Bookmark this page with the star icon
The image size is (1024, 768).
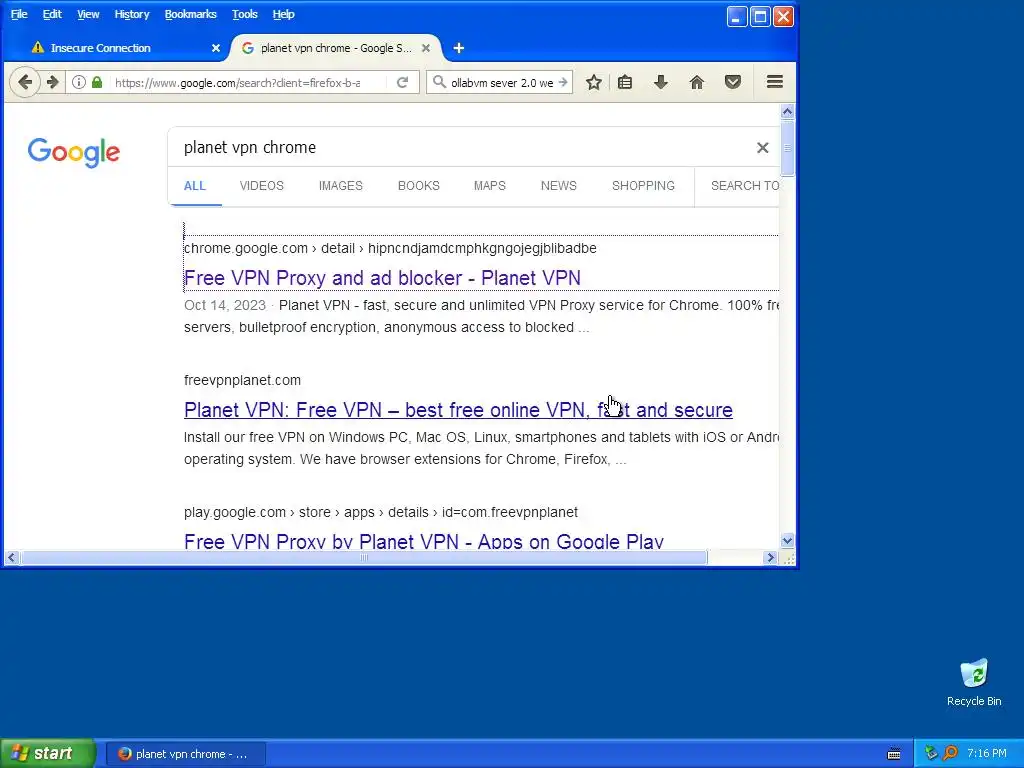pyautogui.click(x=594, y=82)
